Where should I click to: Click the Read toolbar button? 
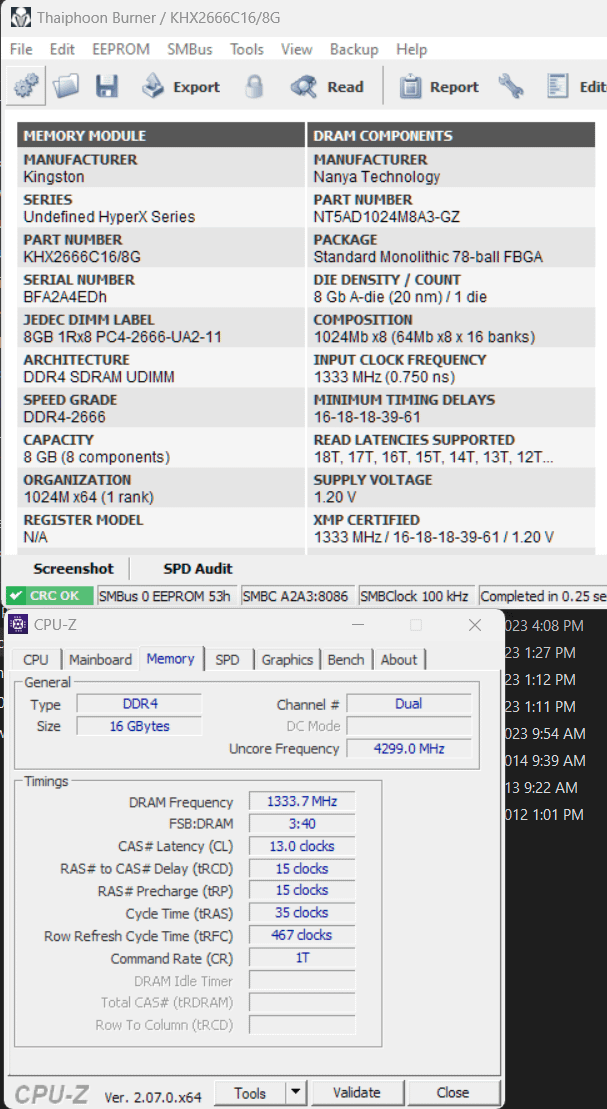(327, 87)
